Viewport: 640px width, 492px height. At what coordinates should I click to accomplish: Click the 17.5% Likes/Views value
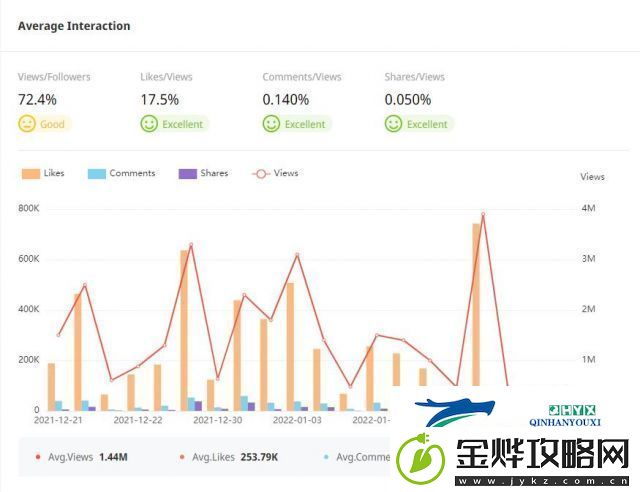coord(160,100)
